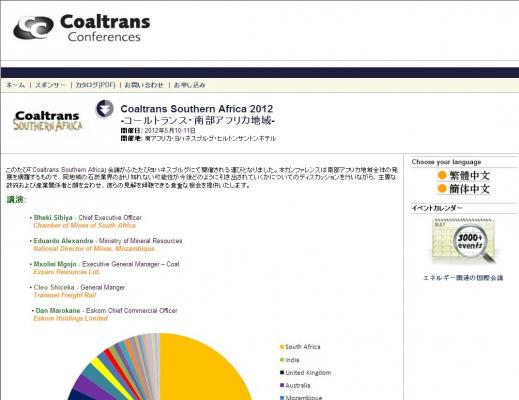
Task: Click National Director of Mines, Mozambique text
Action: point(94,249)
